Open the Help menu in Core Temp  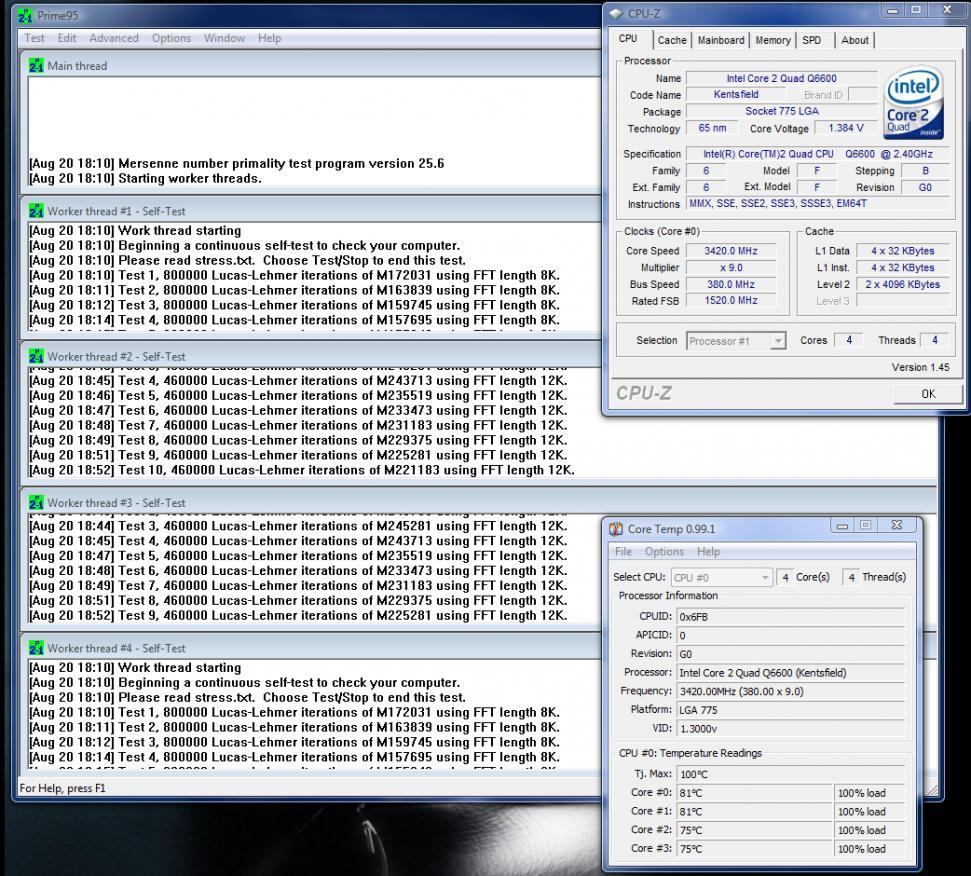(708, 552)
